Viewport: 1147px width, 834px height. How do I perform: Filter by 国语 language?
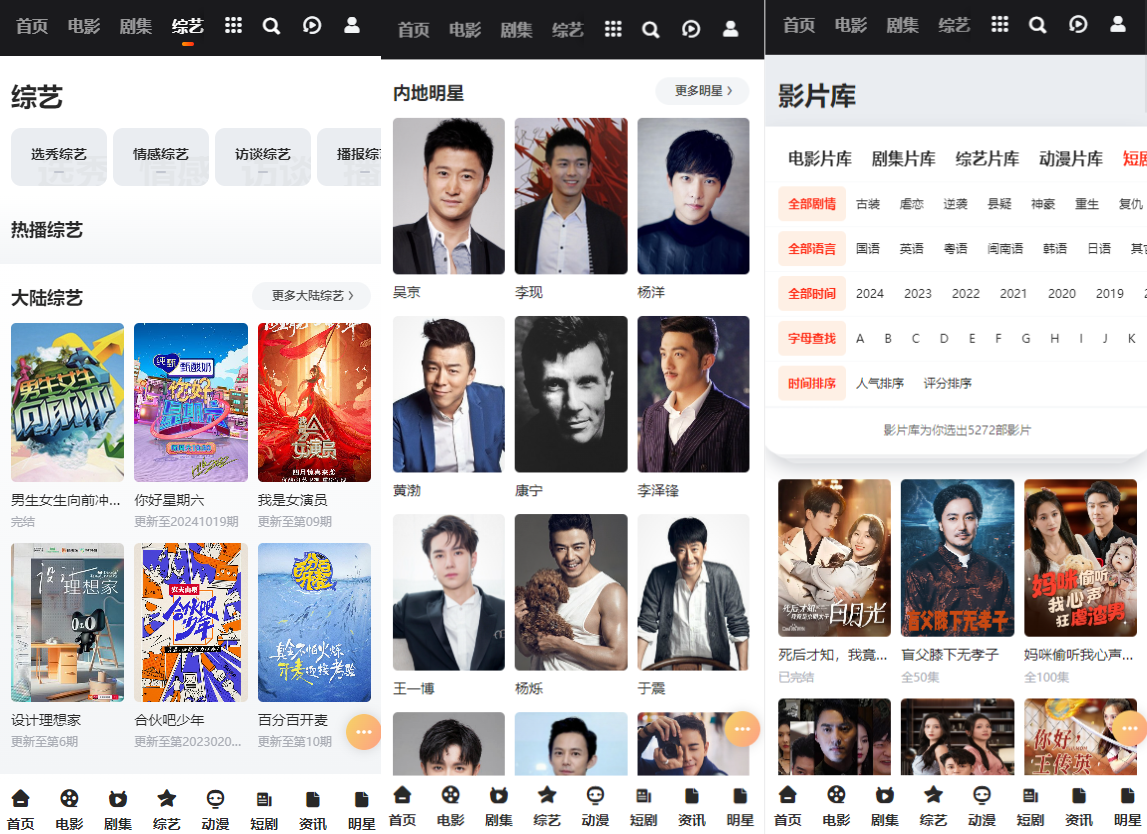pyautogui.click(x=868, y=249)
